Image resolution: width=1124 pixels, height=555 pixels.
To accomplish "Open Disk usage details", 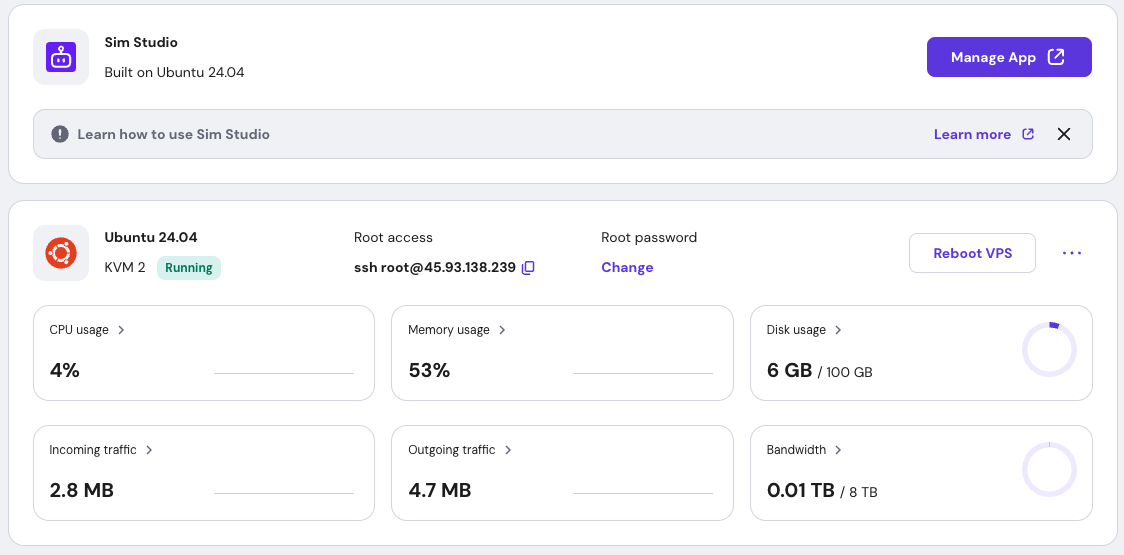I will click(x=804, y=330).
